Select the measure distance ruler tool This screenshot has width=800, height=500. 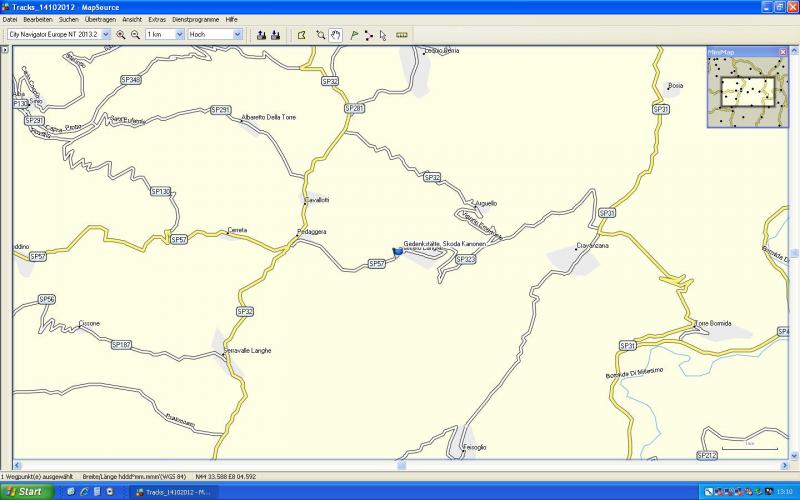coord(402,34)
